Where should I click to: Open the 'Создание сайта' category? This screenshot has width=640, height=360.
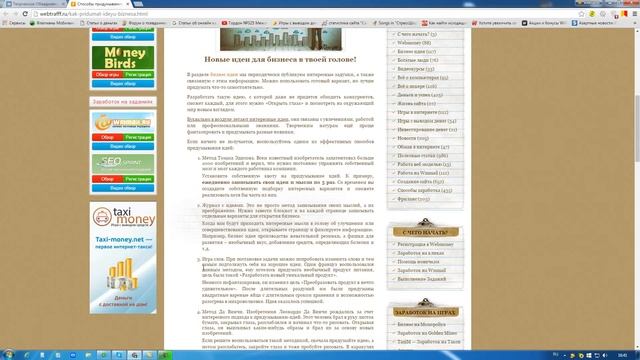(420, 182)
